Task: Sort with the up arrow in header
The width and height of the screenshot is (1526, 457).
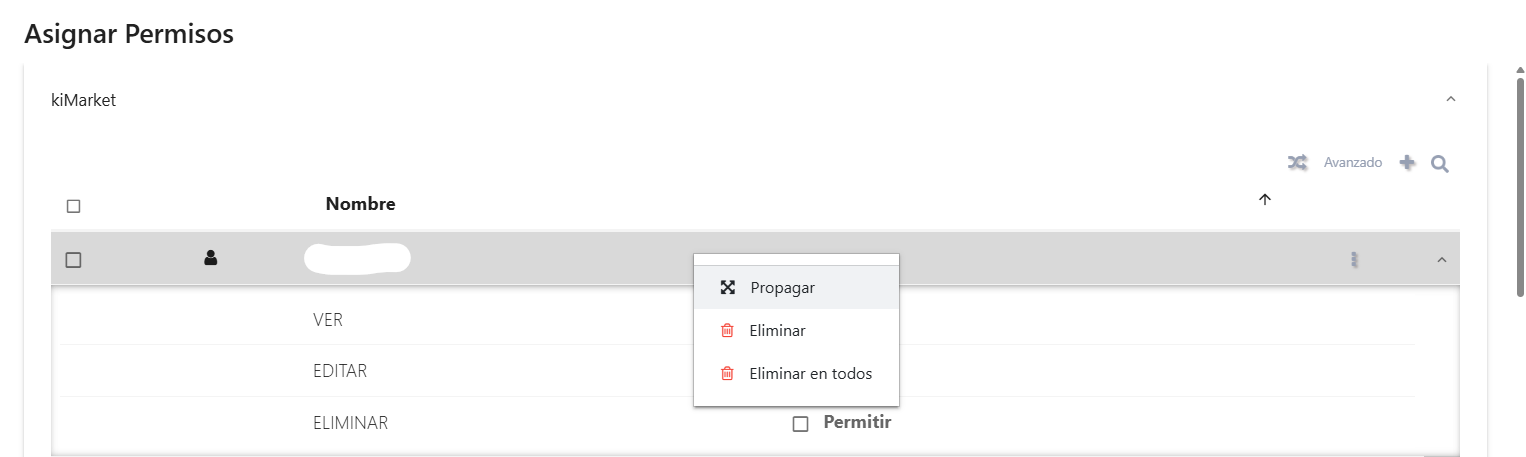Action: click(1264, 200)
